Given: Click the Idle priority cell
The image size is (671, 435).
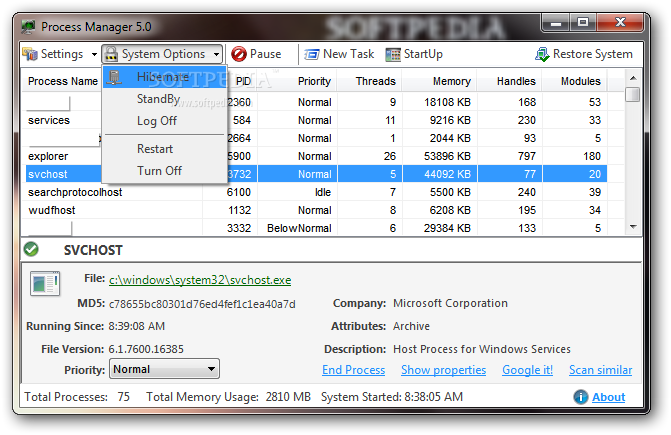Looking at the screenshot, I should pyautogui.click(x=323, y=192).
